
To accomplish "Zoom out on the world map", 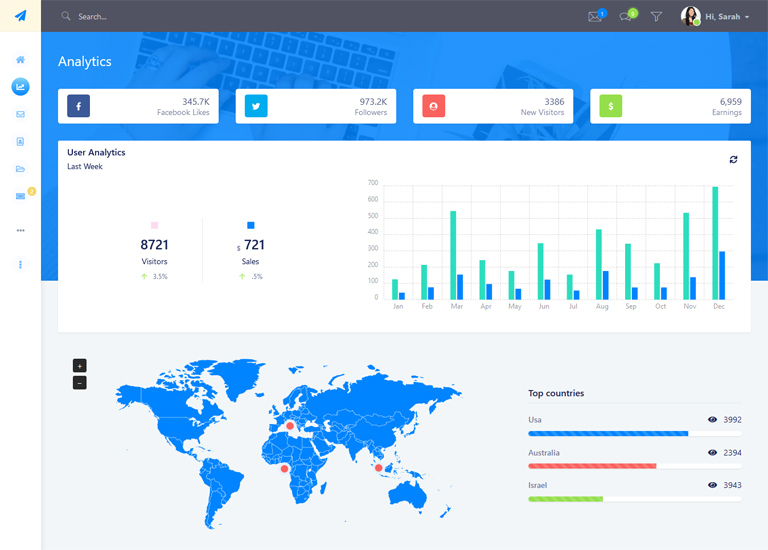I will pyautogui.click(x=80, y=383).
